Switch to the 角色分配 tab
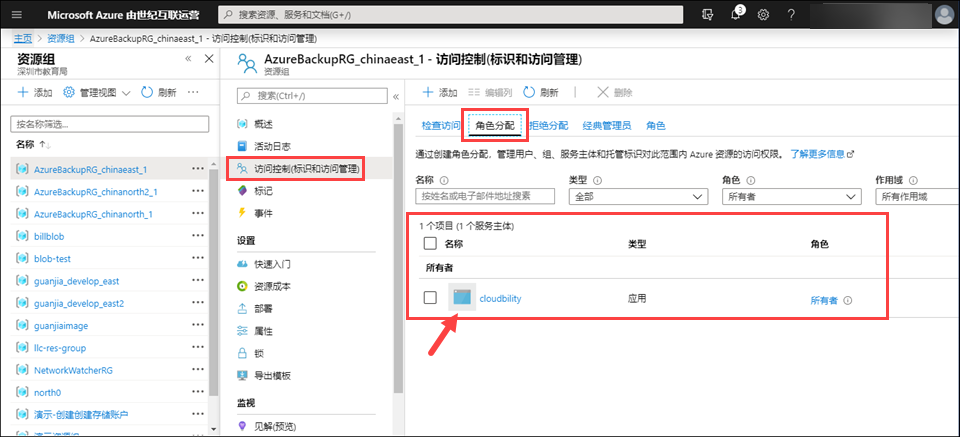 pyautogui.click(x=495, y=125)
